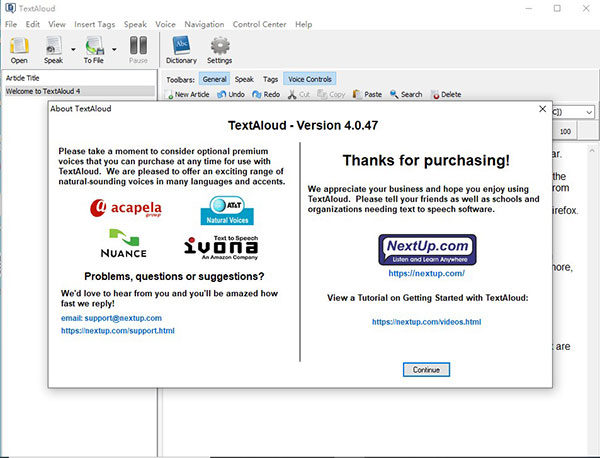Click the Undo button
The image size is (600, 458).
tap(231, 94)
